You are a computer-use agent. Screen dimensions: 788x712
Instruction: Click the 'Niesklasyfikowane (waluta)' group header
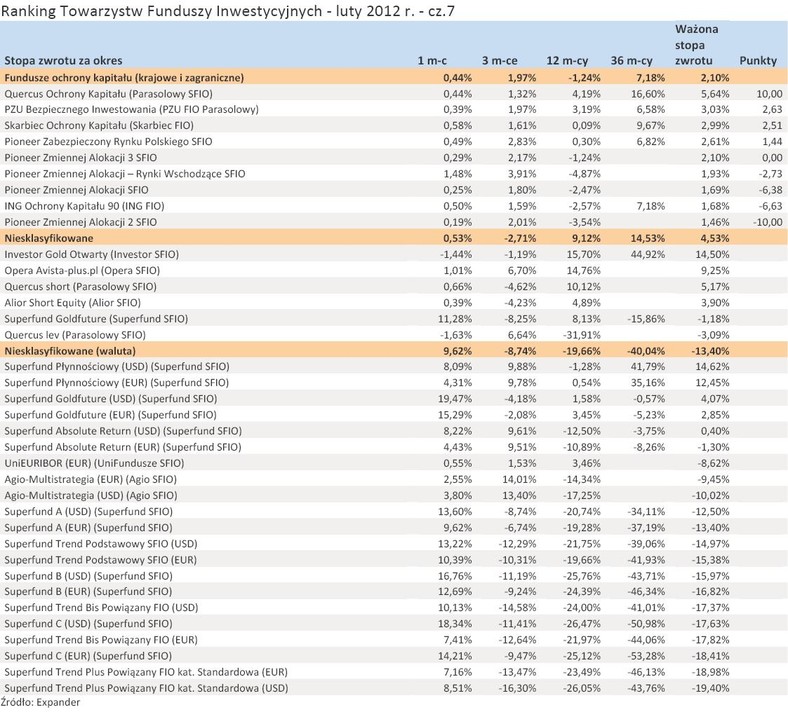(394, 351)
